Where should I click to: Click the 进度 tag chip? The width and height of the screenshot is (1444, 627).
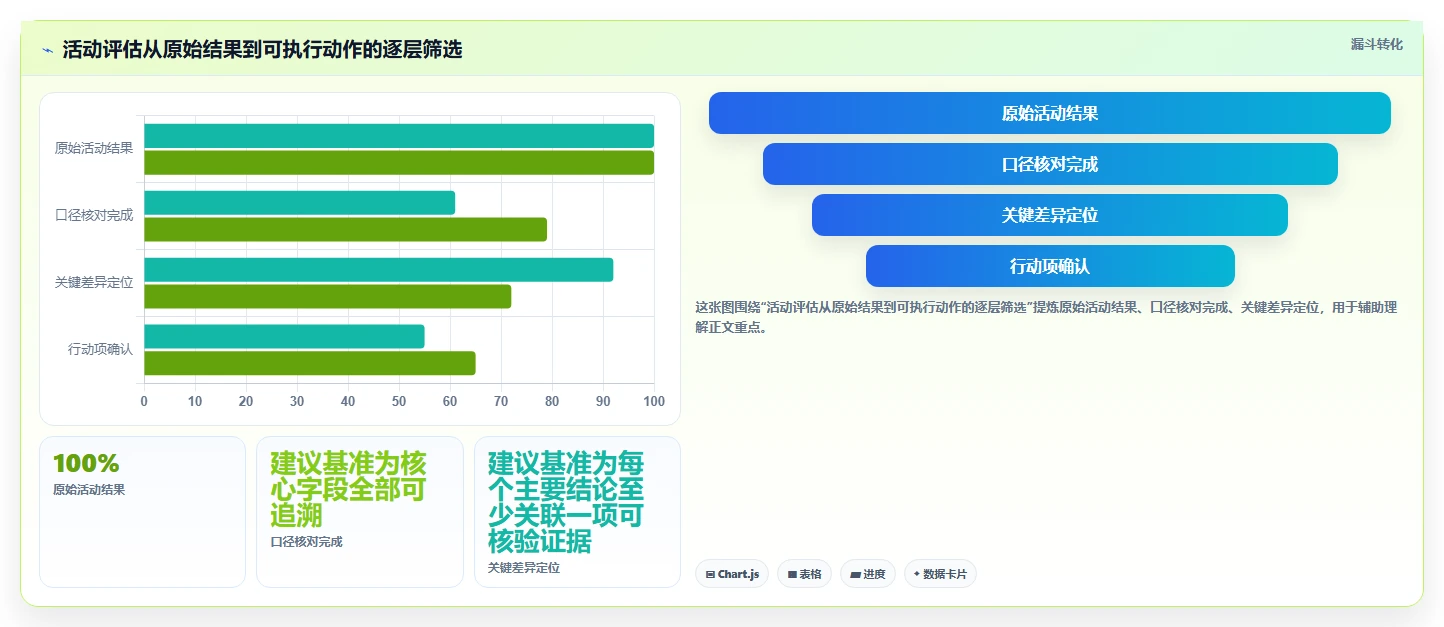coord(868,574)
